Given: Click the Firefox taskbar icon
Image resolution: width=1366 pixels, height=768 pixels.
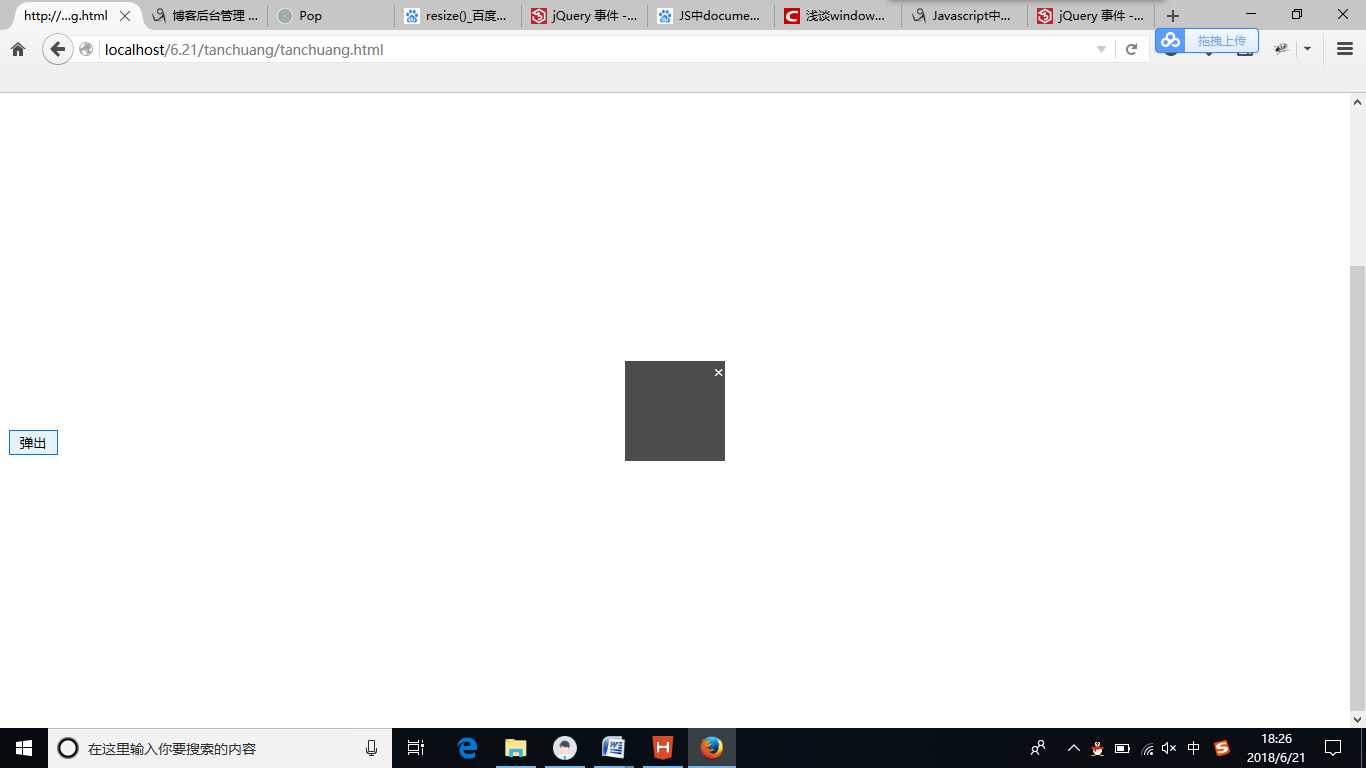Looking at the screenshot, I should (711, 748).
